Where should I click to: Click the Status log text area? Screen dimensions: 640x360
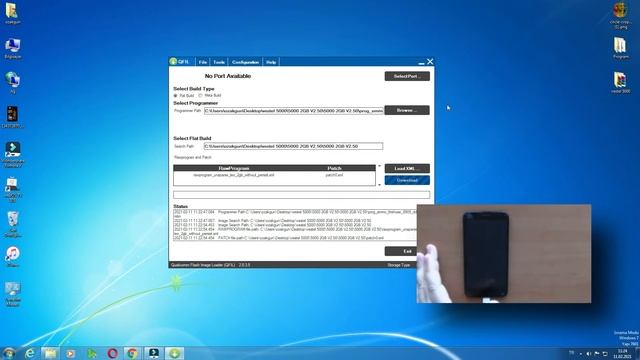(295, 225)
